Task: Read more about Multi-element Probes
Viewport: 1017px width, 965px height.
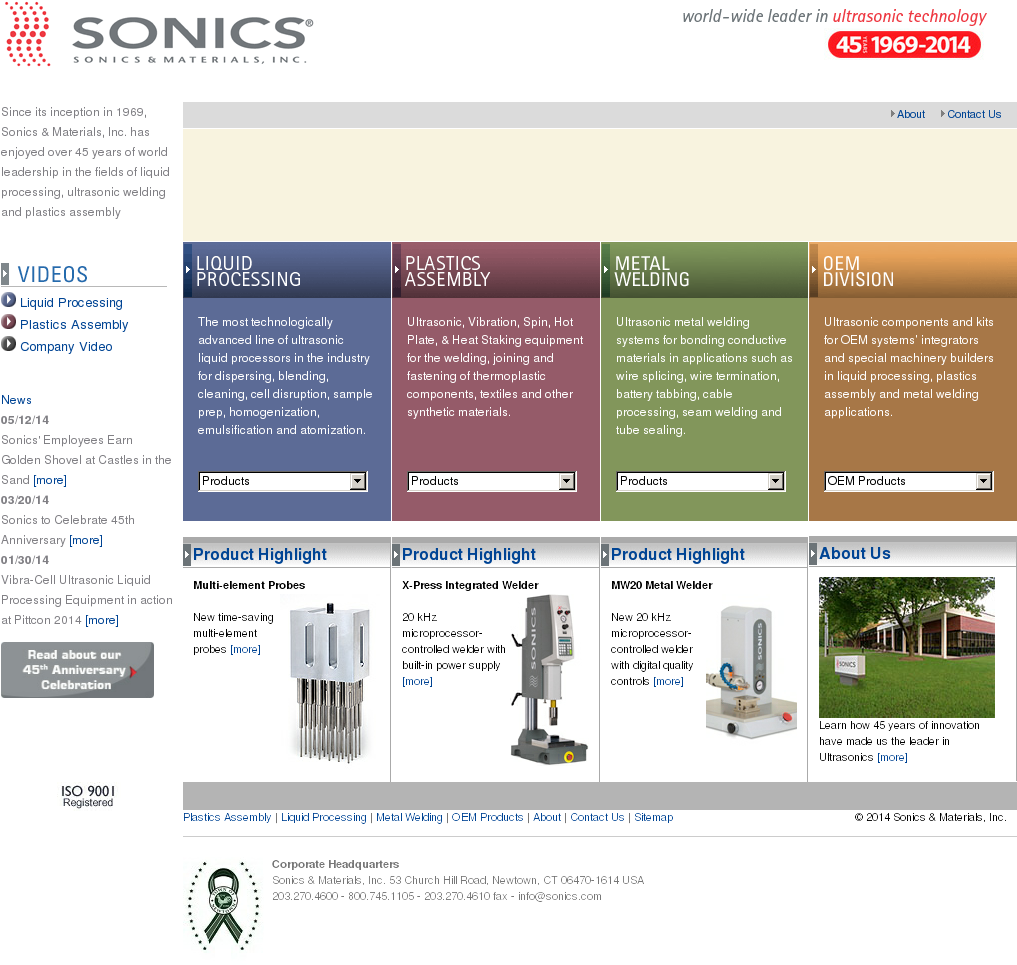Action: pyautogui.click(x=245, y=649)
